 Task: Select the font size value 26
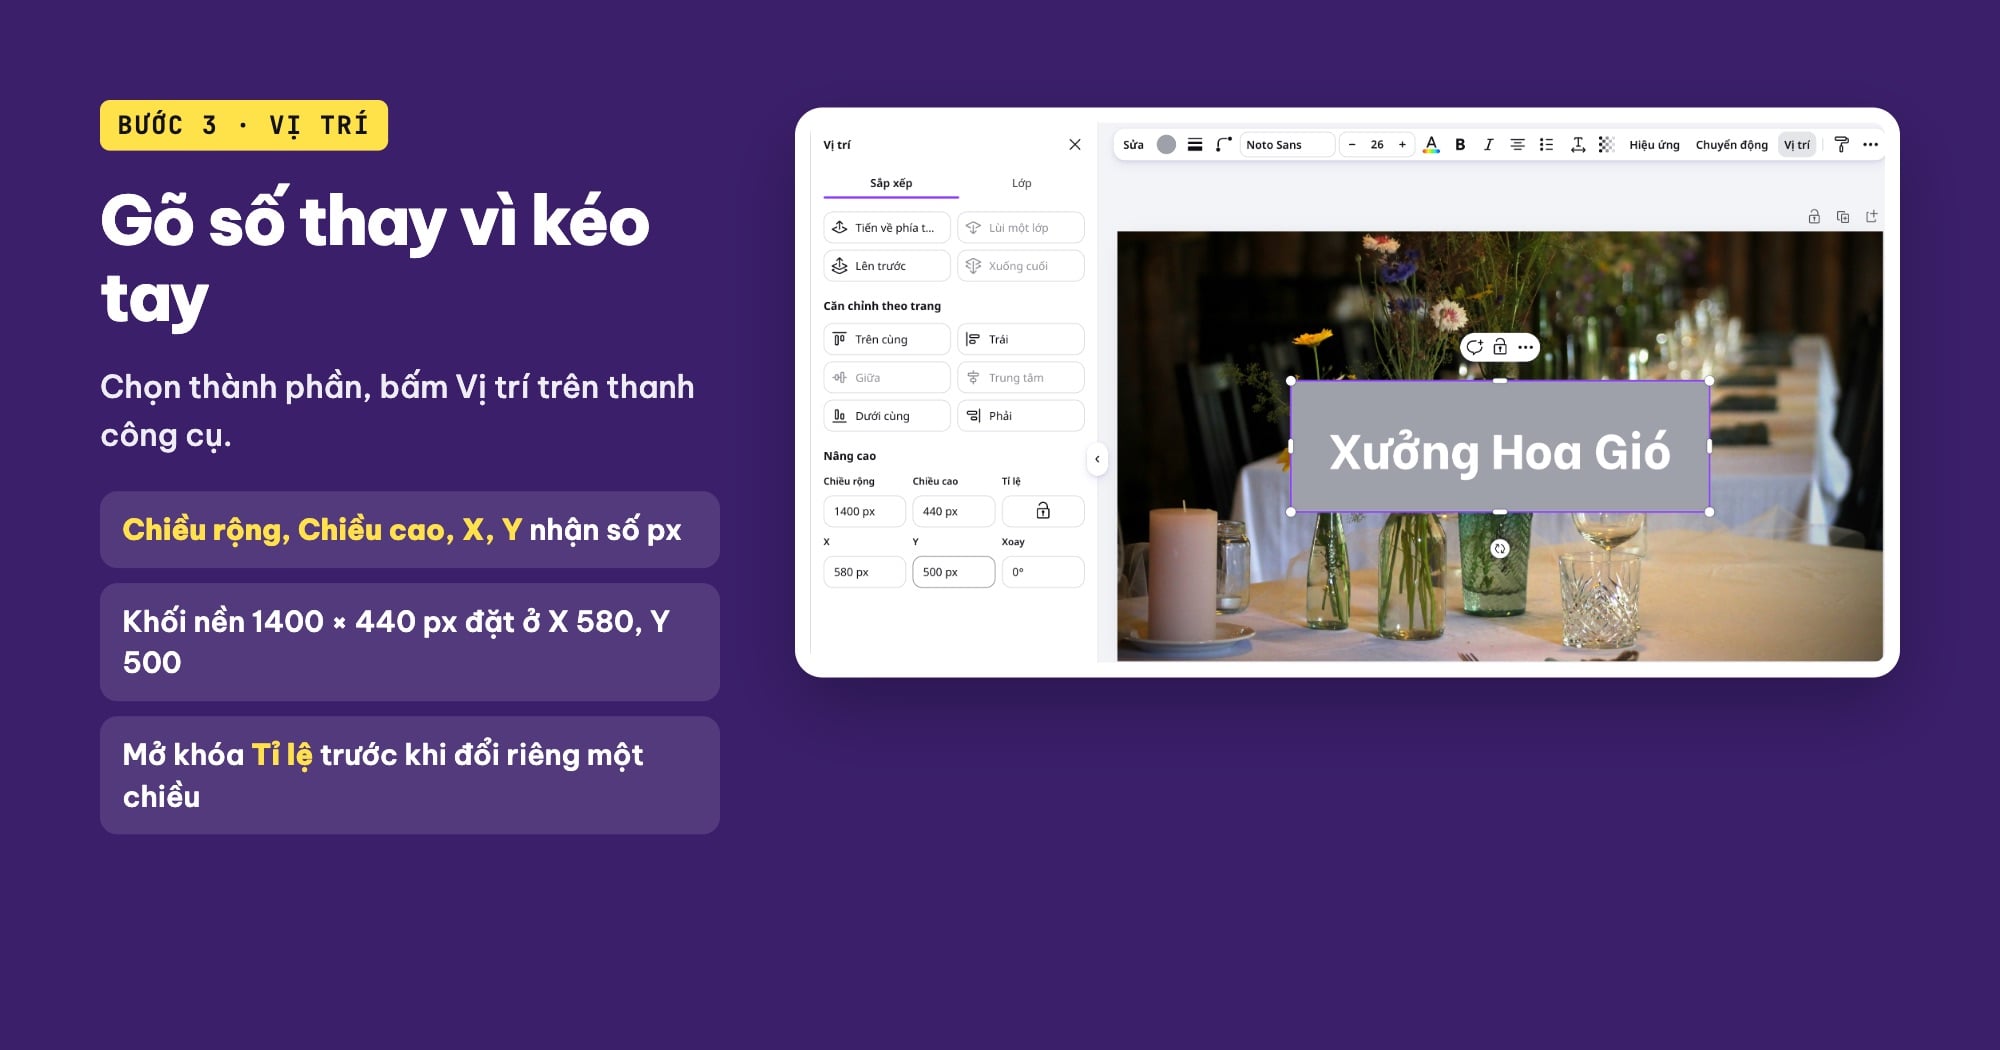[1377, 145]
